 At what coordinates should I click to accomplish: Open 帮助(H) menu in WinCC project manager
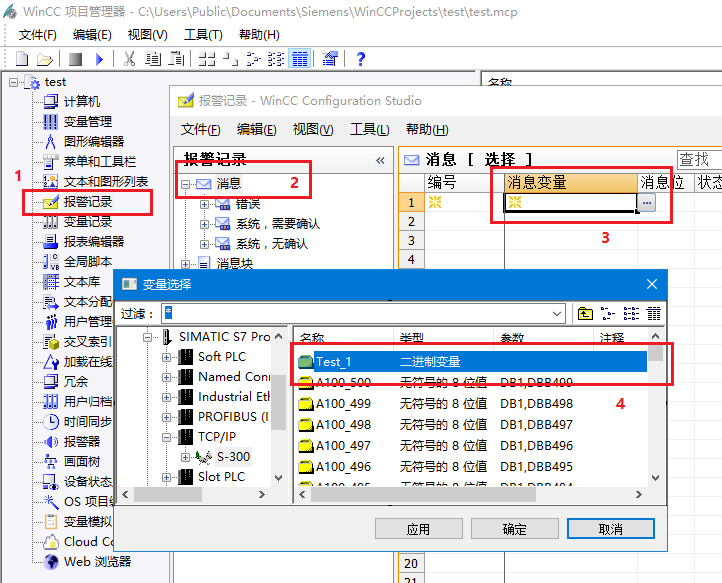259,35
